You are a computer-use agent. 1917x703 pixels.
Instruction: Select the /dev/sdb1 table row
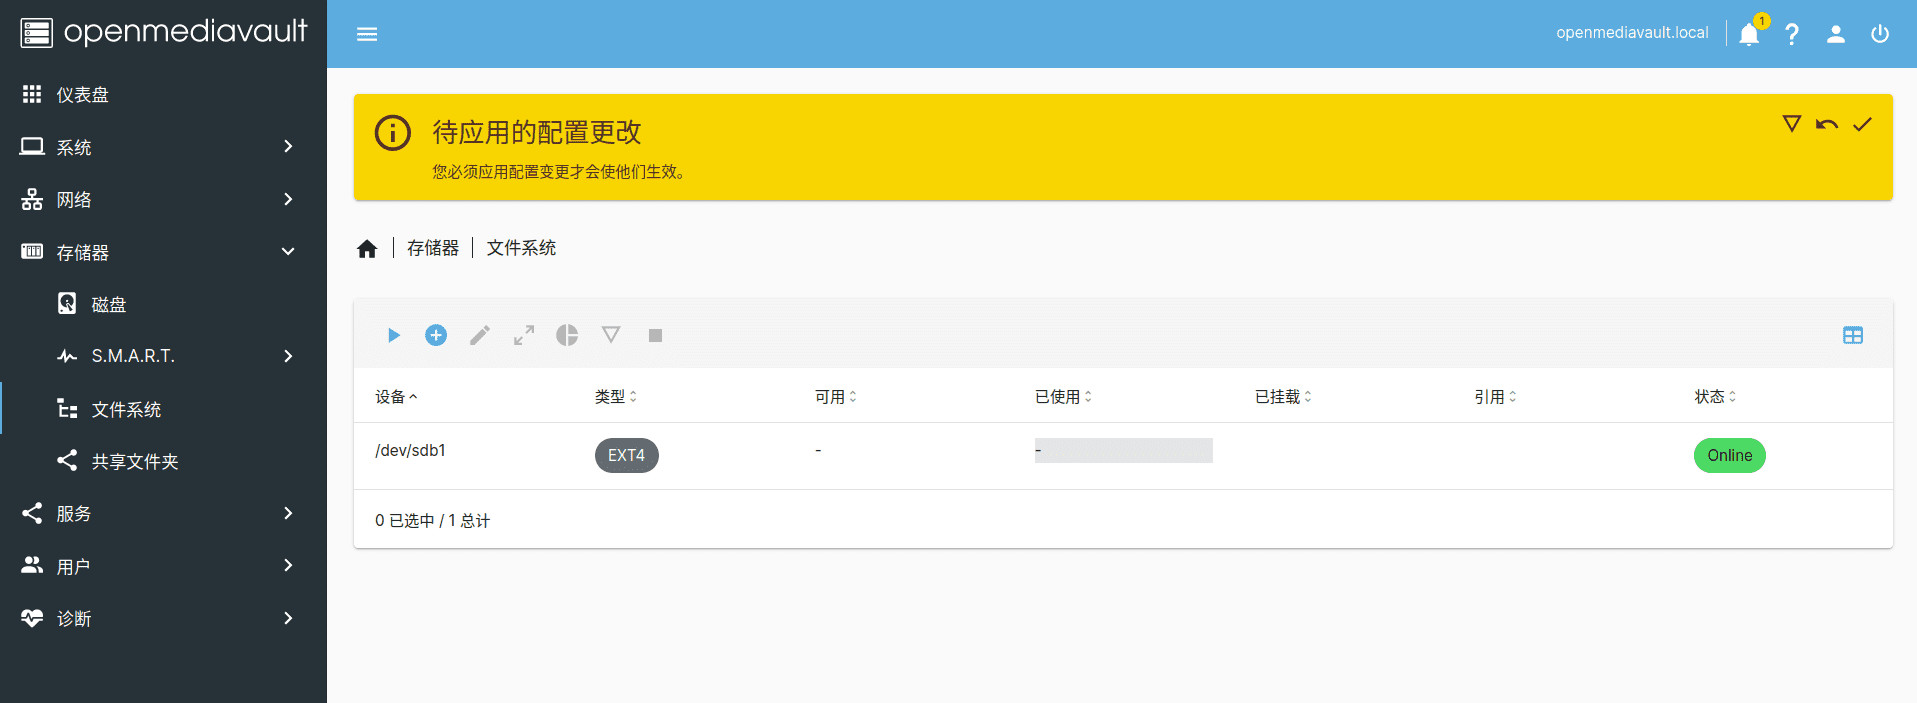[900, 455]
